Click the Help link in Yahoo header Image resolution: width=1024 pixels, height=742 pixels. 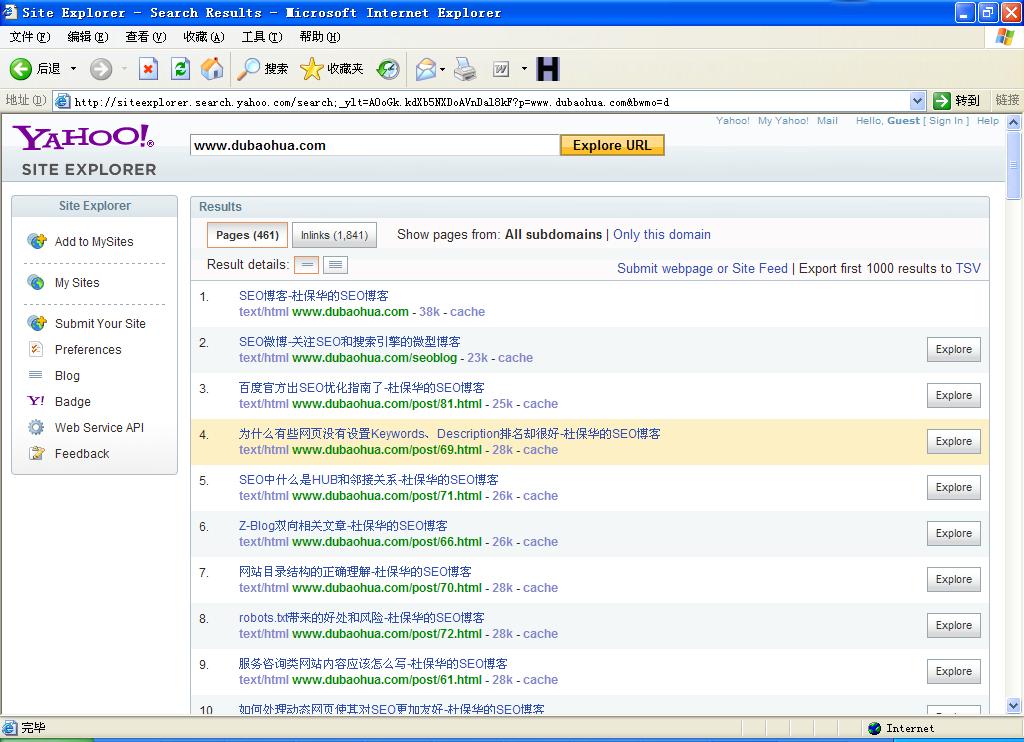(x=987, y=121)
